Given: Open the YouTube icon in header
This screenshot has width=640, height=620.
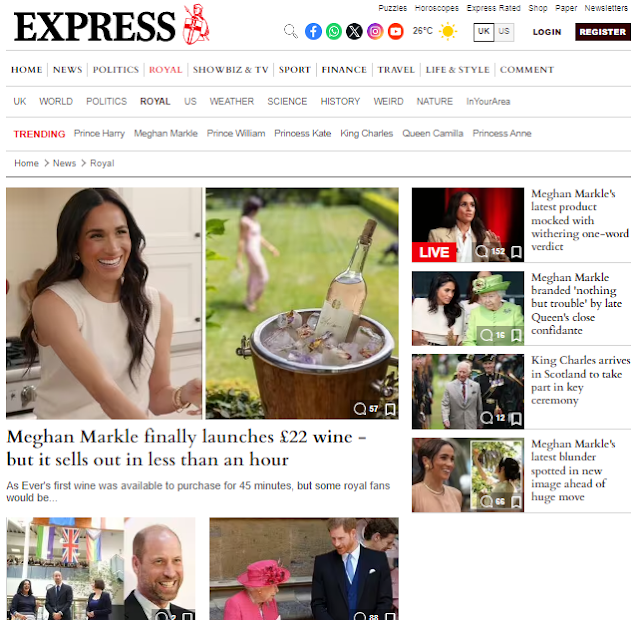Looking at the screenshot, I should 396,31.
